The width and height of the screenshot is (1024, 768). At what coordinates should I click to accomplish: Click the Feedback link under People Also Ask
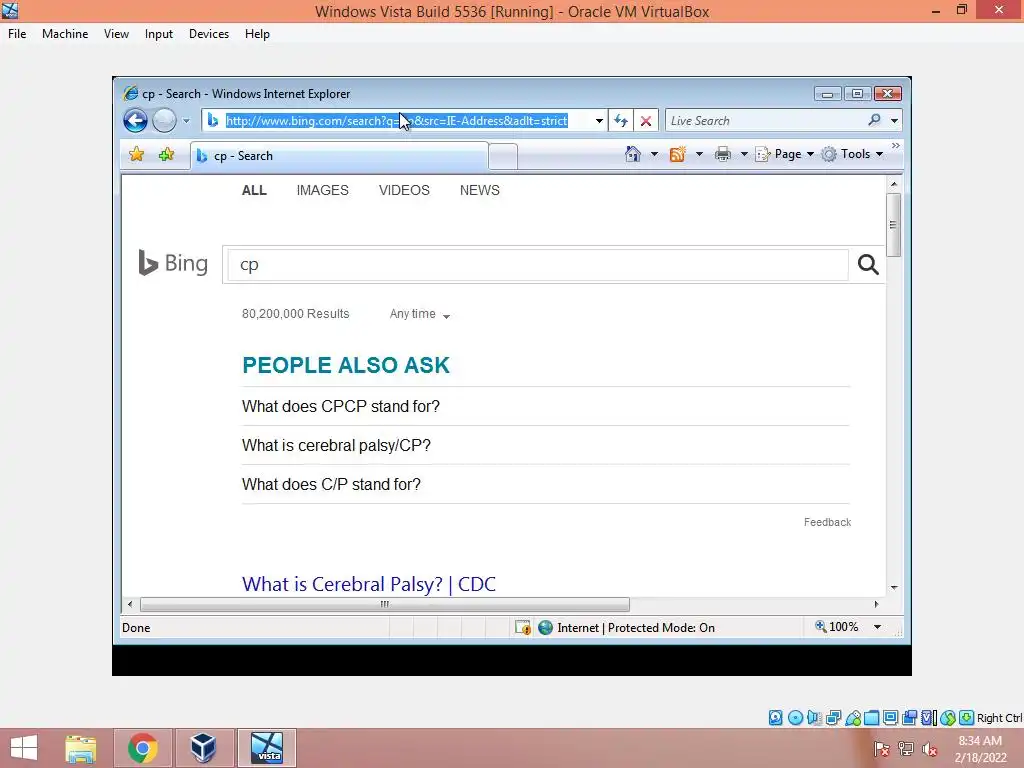coord(827,522)
